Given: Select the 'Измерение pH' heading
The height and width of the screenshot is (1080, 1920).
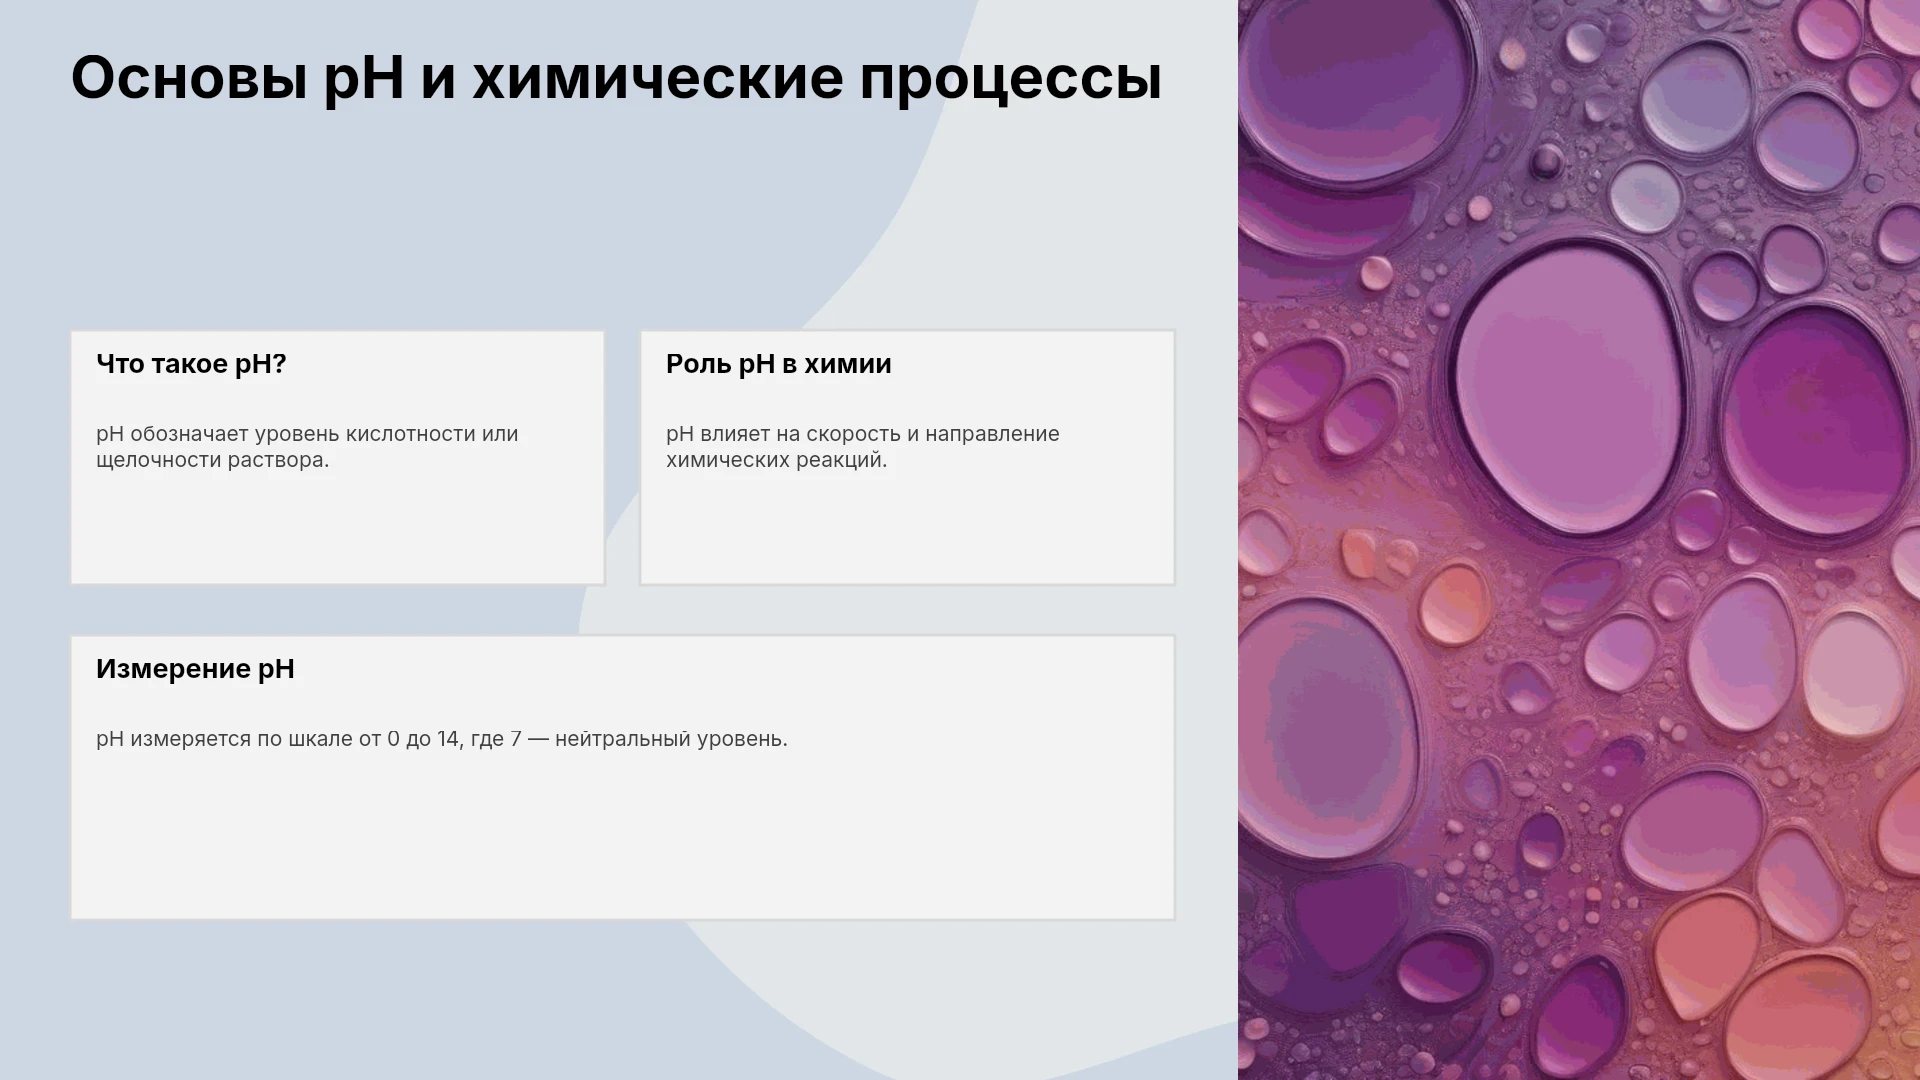Looking at the screenshot, I should 195,669.
